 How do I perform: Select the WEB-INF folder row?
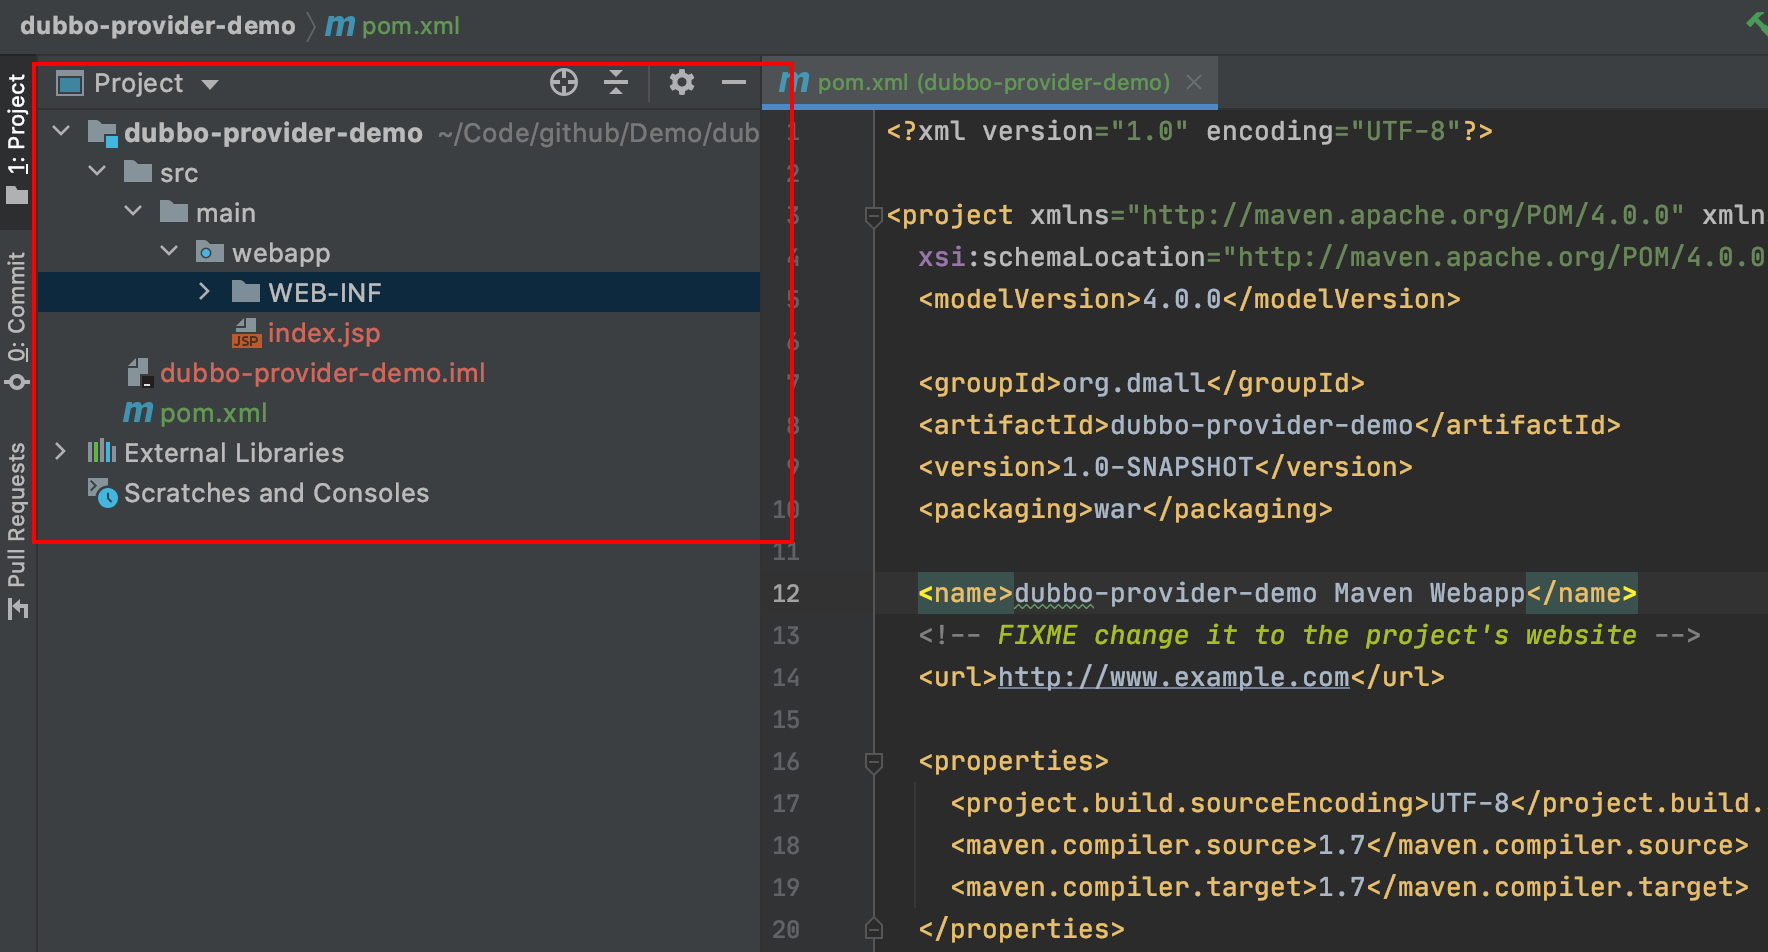pos(399,292)
